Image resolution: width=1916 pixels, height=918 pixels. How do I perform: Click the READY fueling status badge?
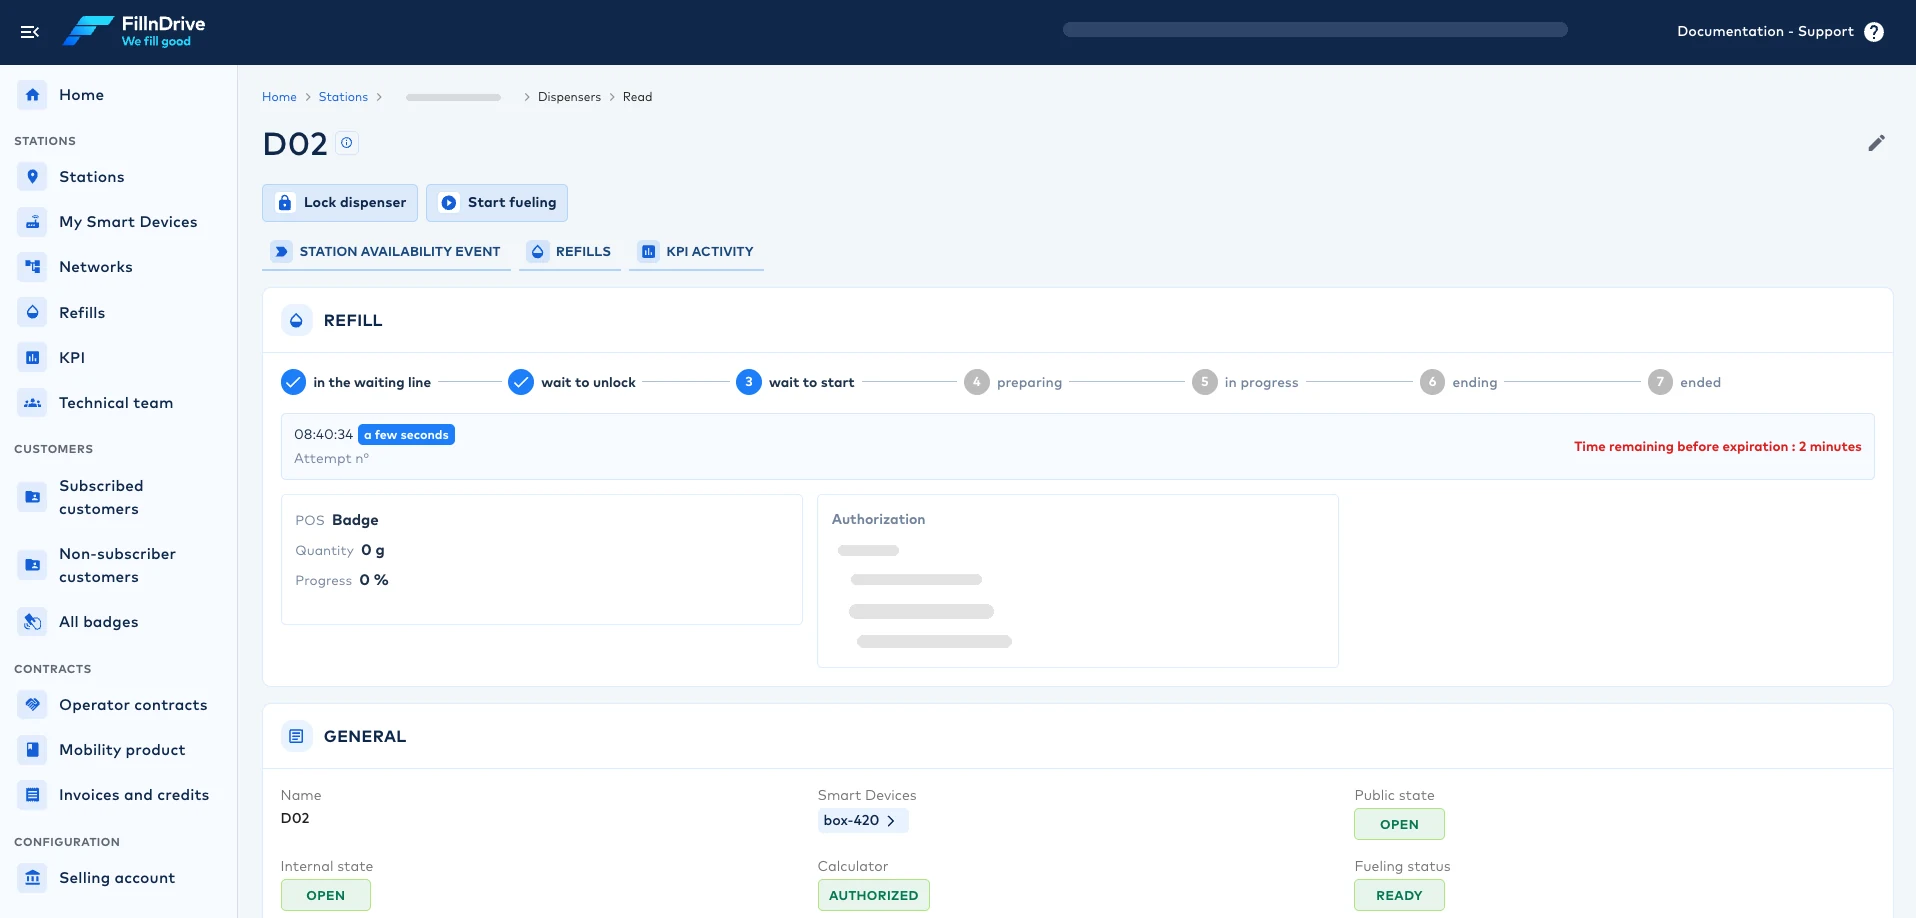1399,895
